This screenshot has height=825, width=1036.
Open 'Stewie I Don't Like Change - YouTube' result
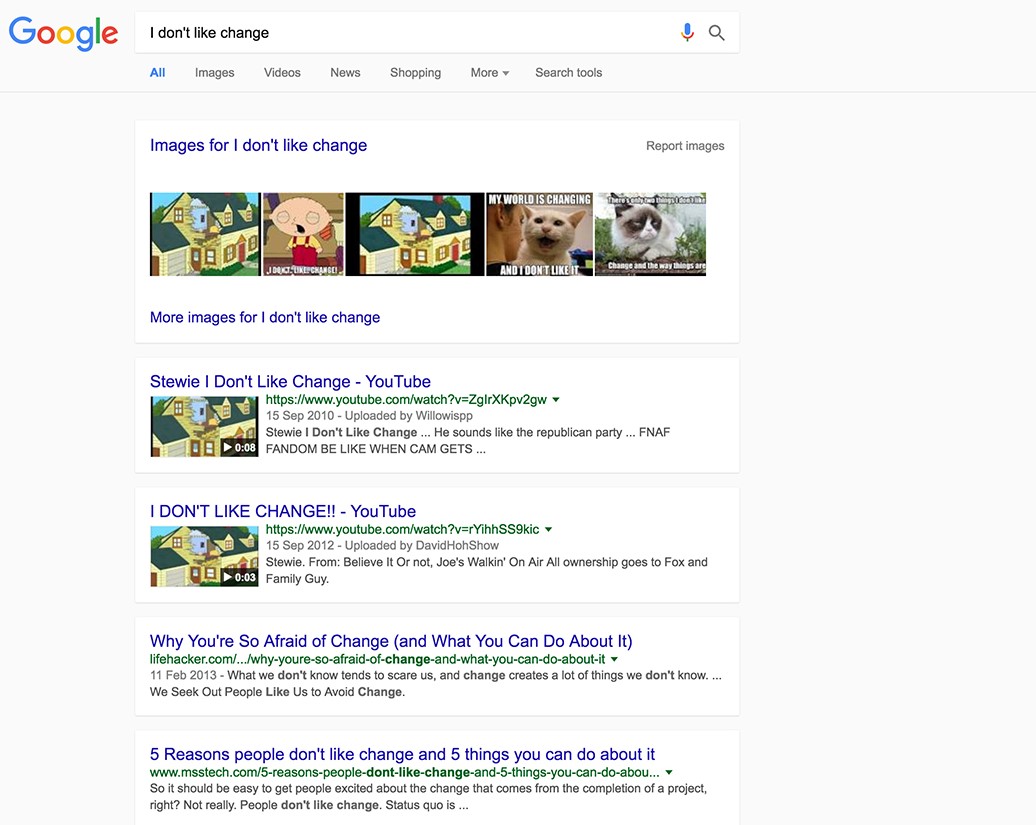point(290,382)
